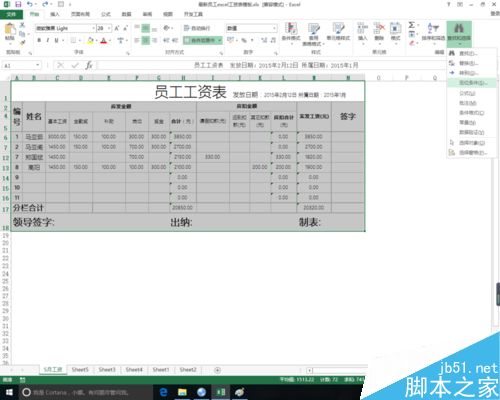Viewport: 500px width, 400px height.
Task: Switch to the Insert (插入) ribbon tab
Action: point(55,14)
